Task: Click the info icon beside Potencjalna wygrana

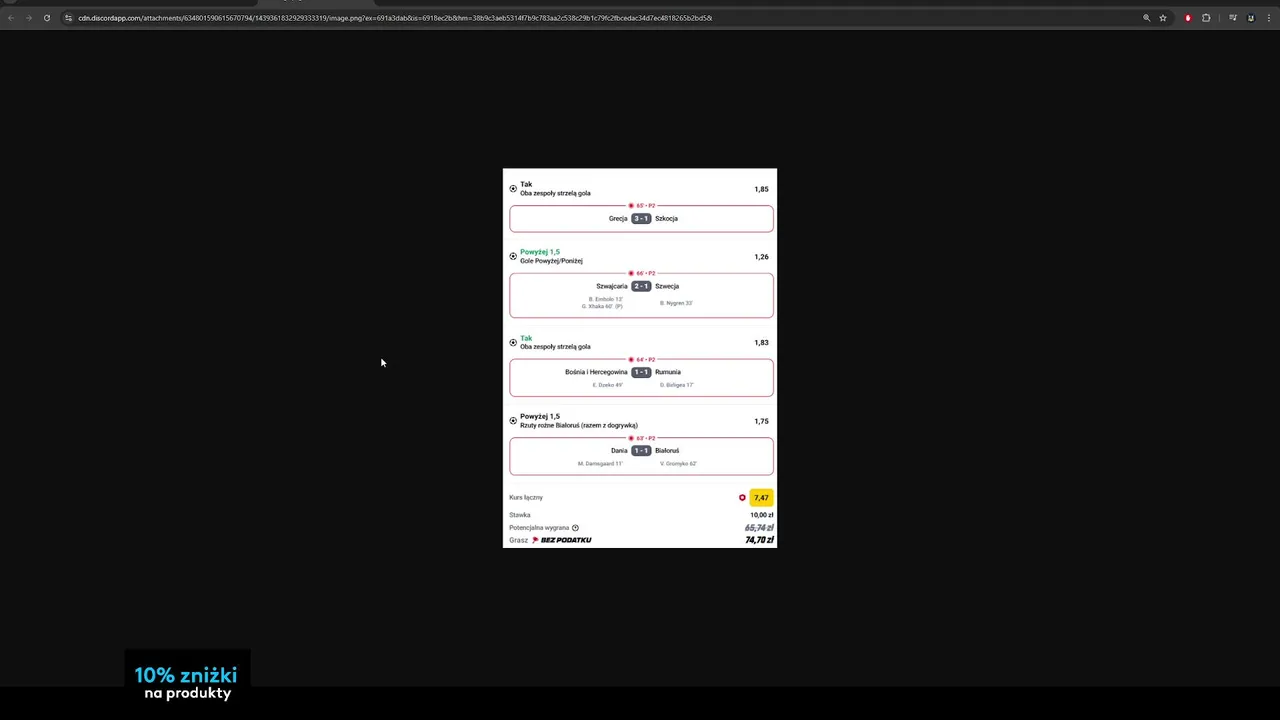Action: pyautogui.click(x=575, y=528)
